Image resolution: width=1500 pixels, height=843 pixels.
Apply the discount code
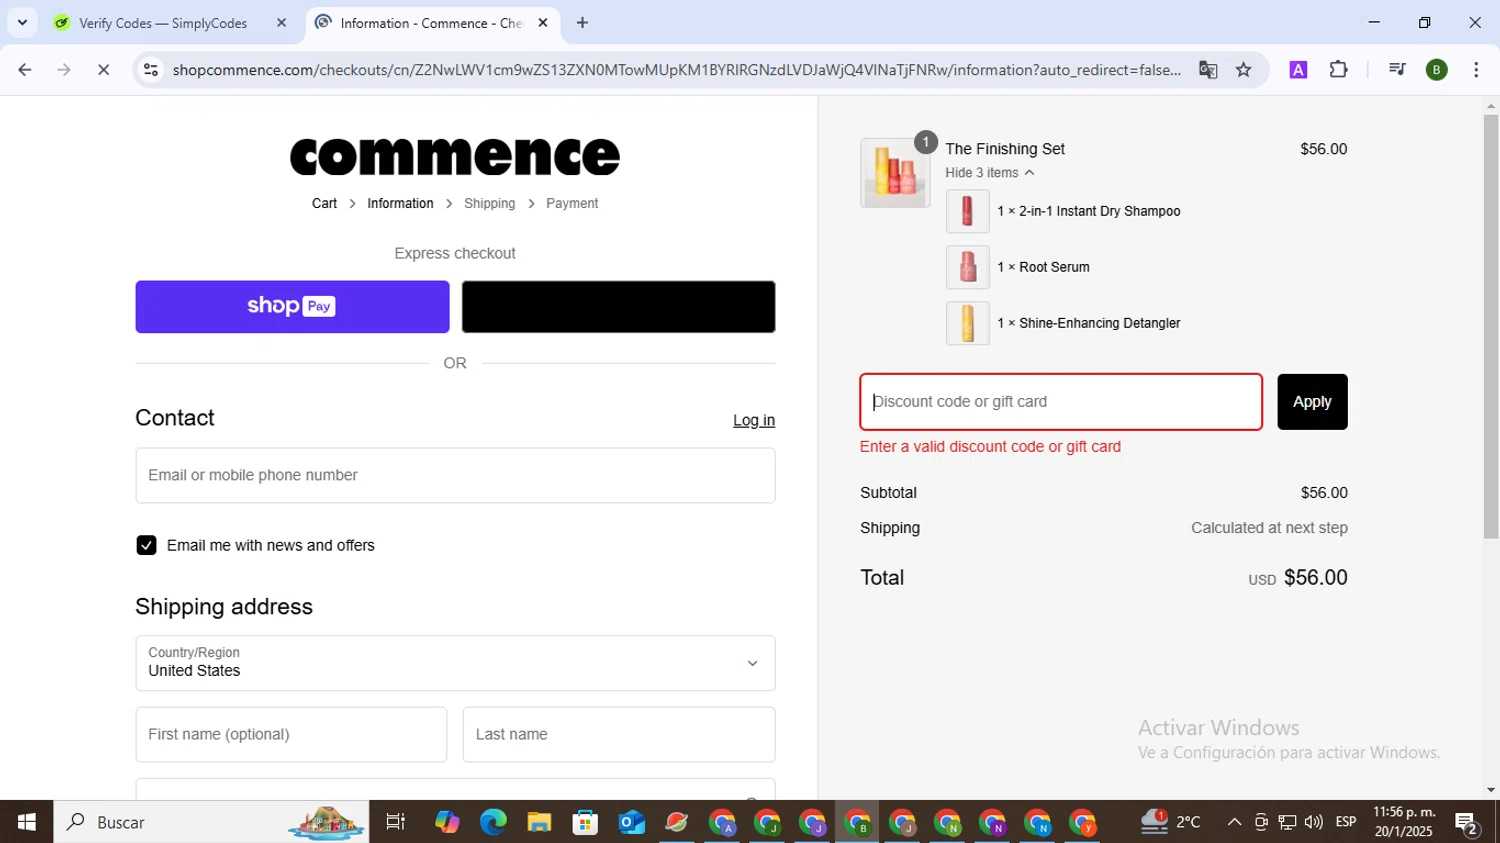pyautogui.click(x=1312, y=402)
